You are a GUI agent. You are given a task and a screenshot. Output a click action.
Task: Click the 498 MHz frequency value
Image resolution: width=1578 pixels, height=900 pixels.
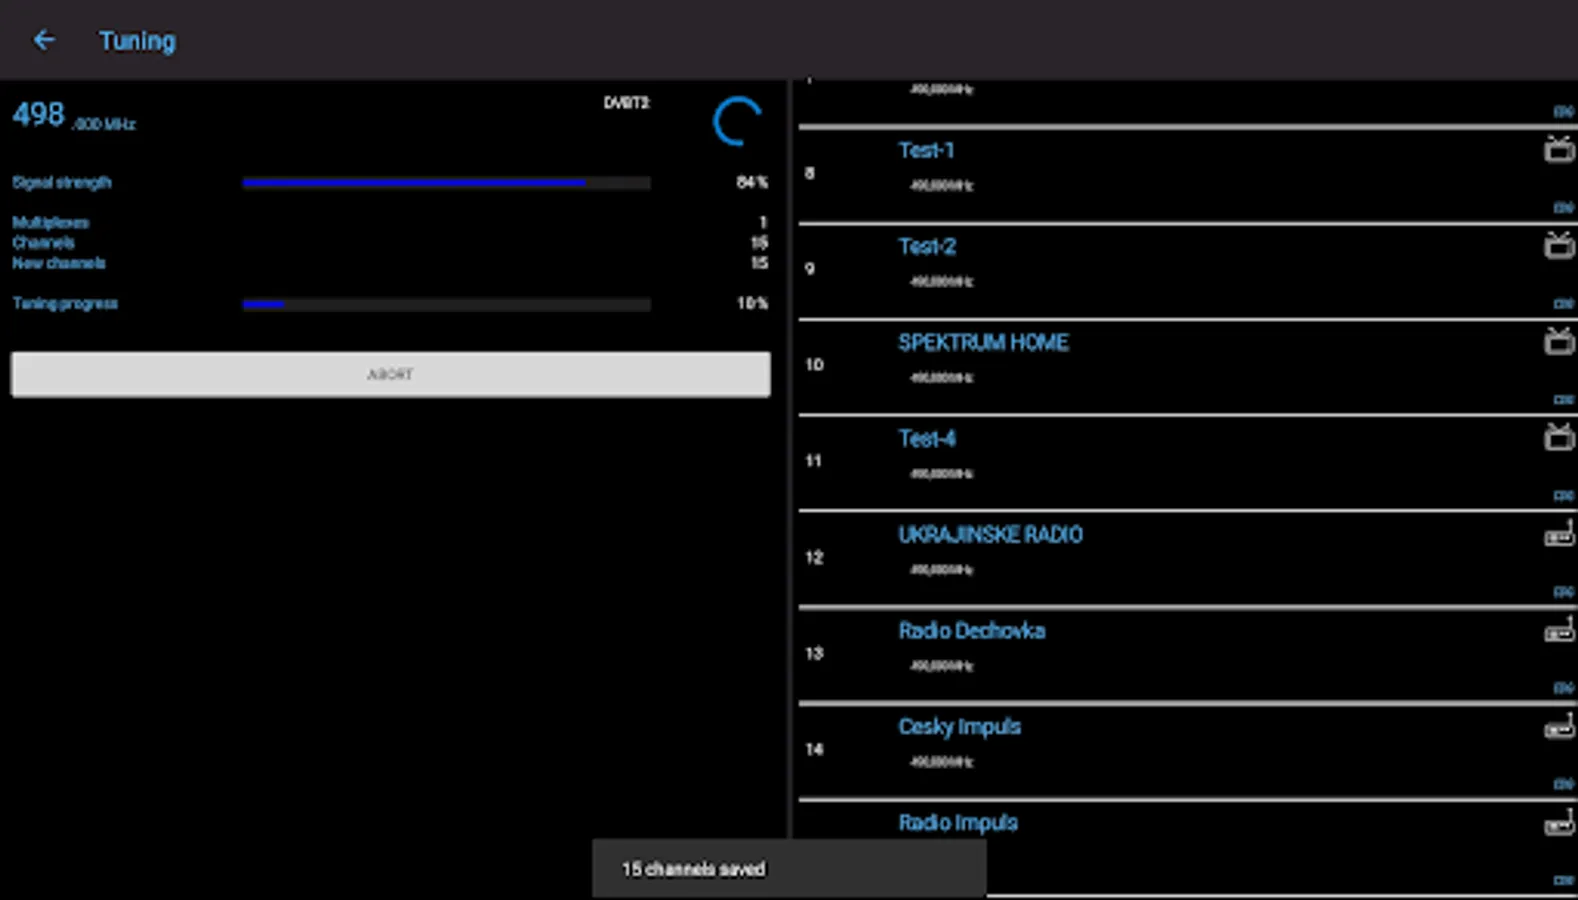(73, 116)
